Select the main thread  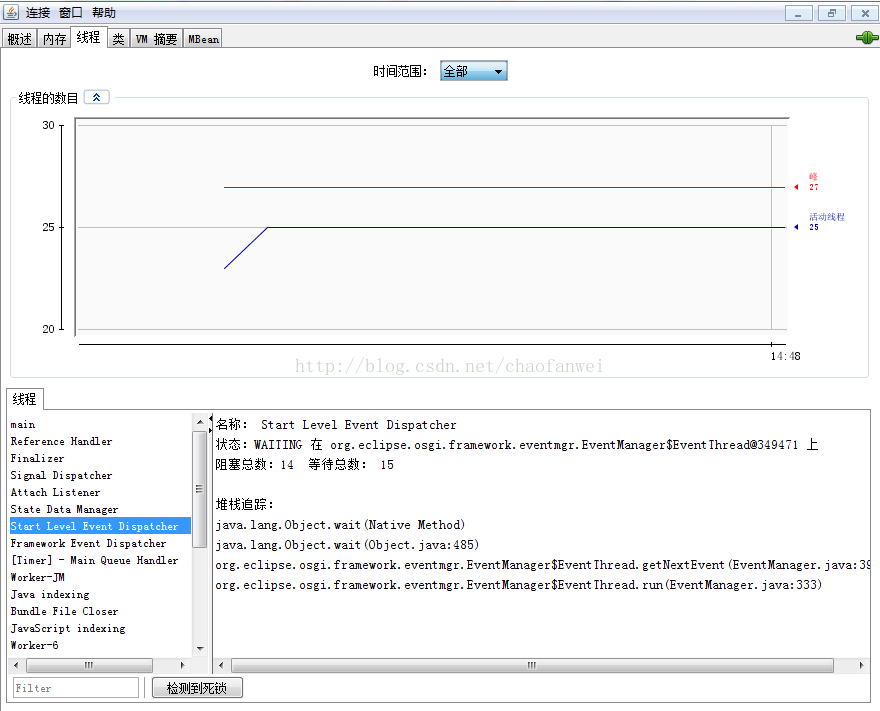(100, 424)
